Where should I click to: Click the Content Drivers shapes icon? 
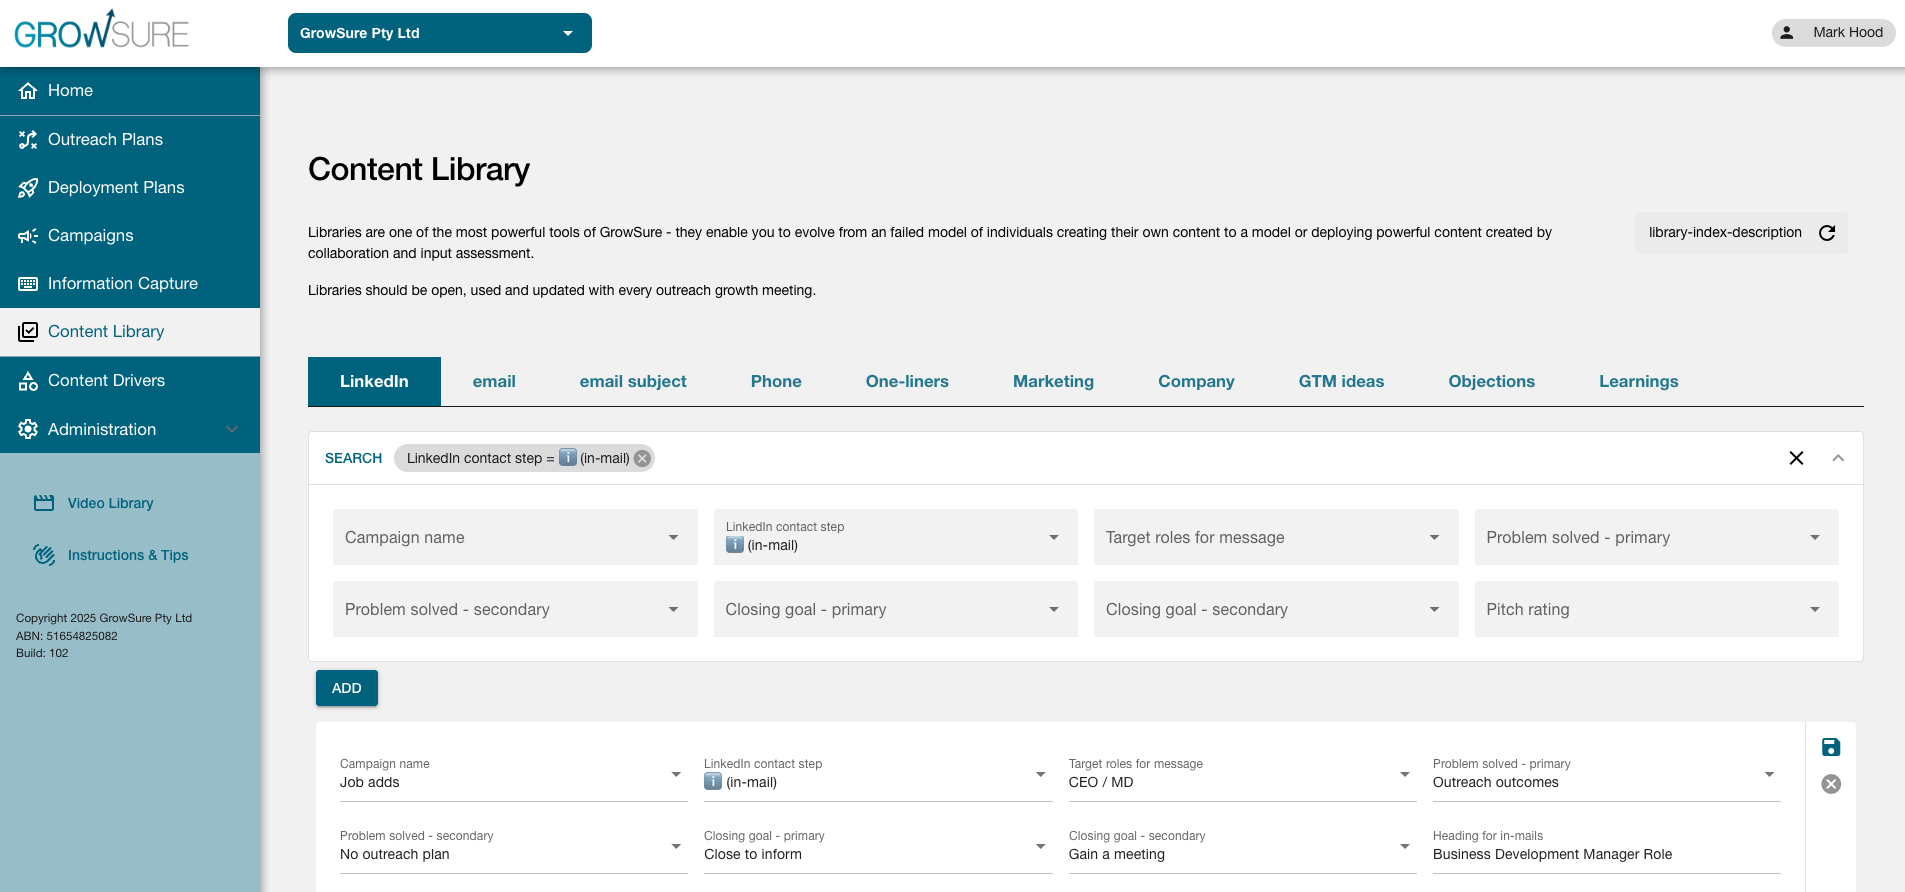(x=28, y=381)
